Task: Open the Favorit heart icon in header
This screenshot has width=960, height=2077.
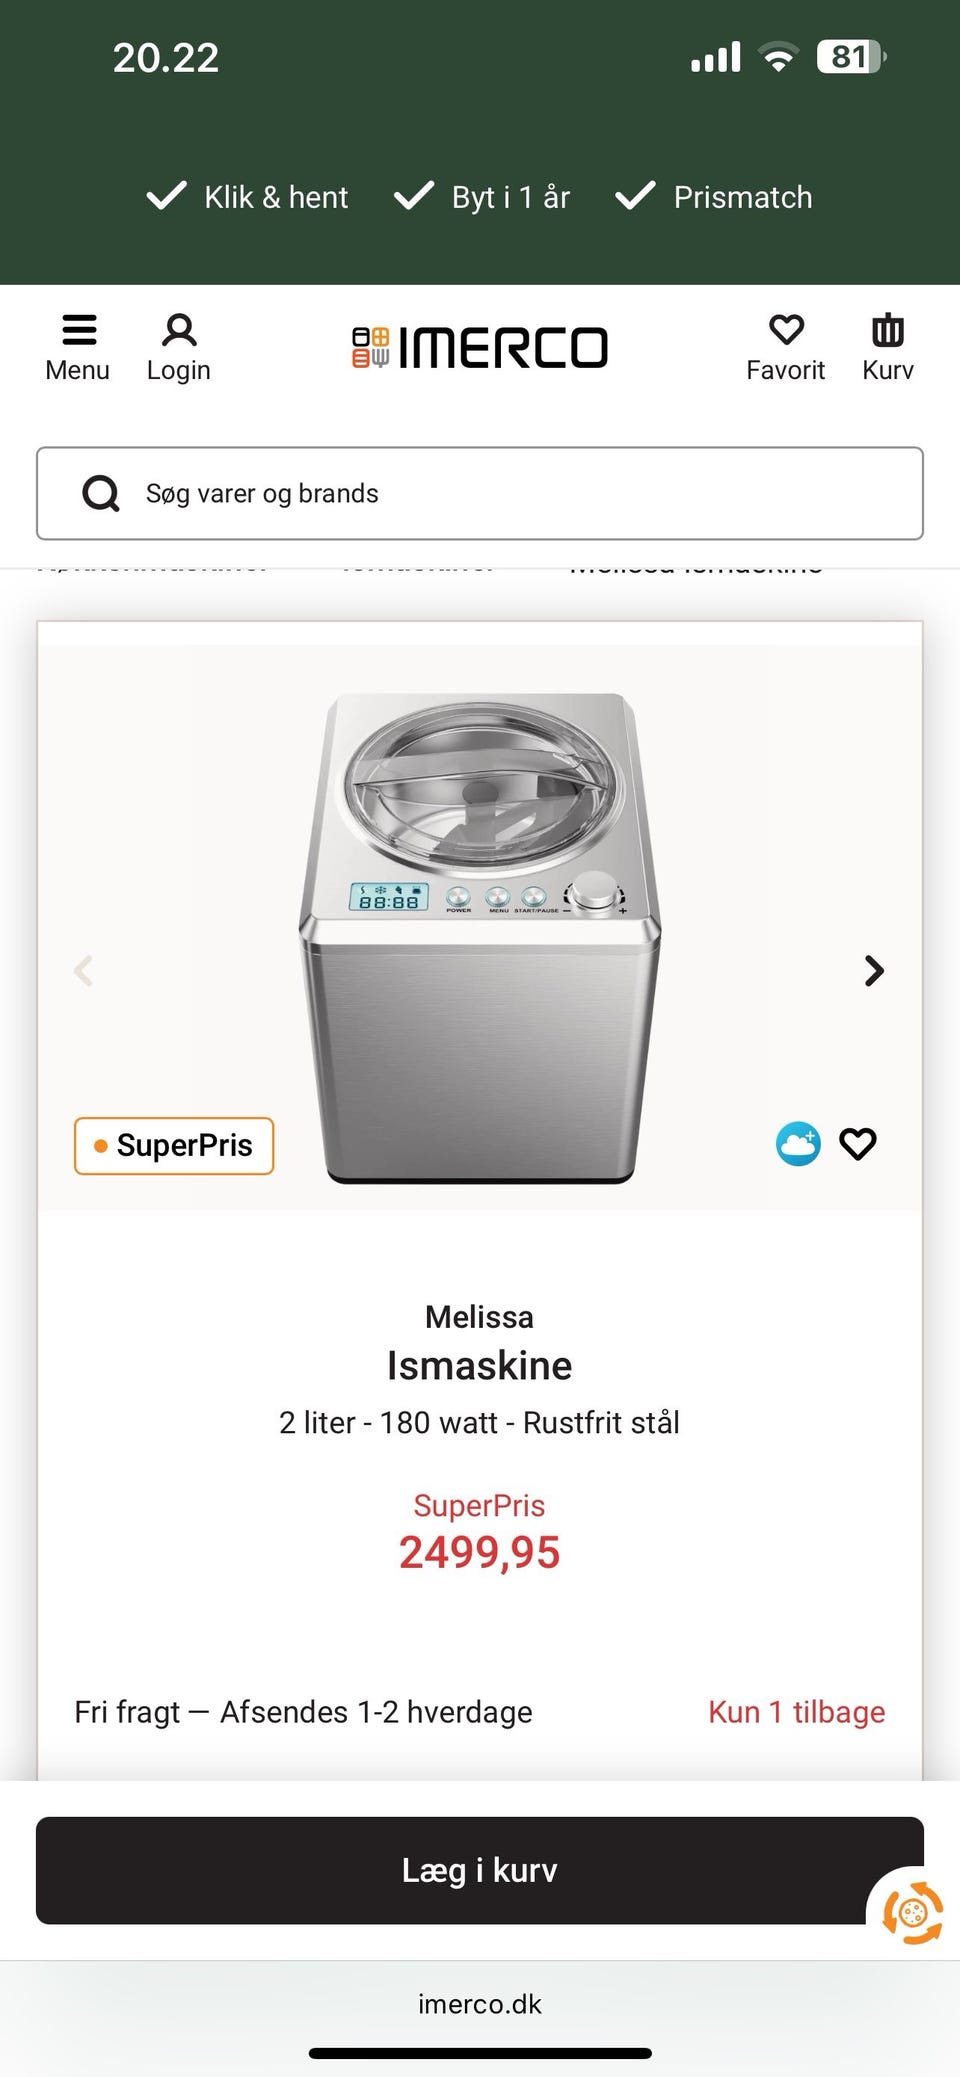Action: pos(786,331)
